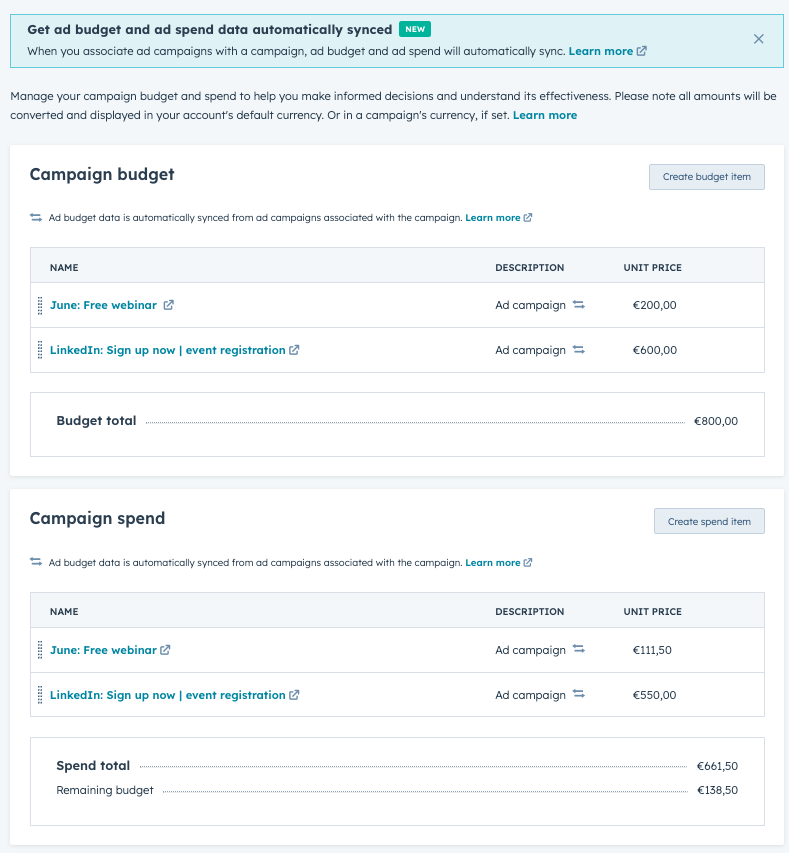Open June: Free webinar in budget table

(x=103, y=305)
